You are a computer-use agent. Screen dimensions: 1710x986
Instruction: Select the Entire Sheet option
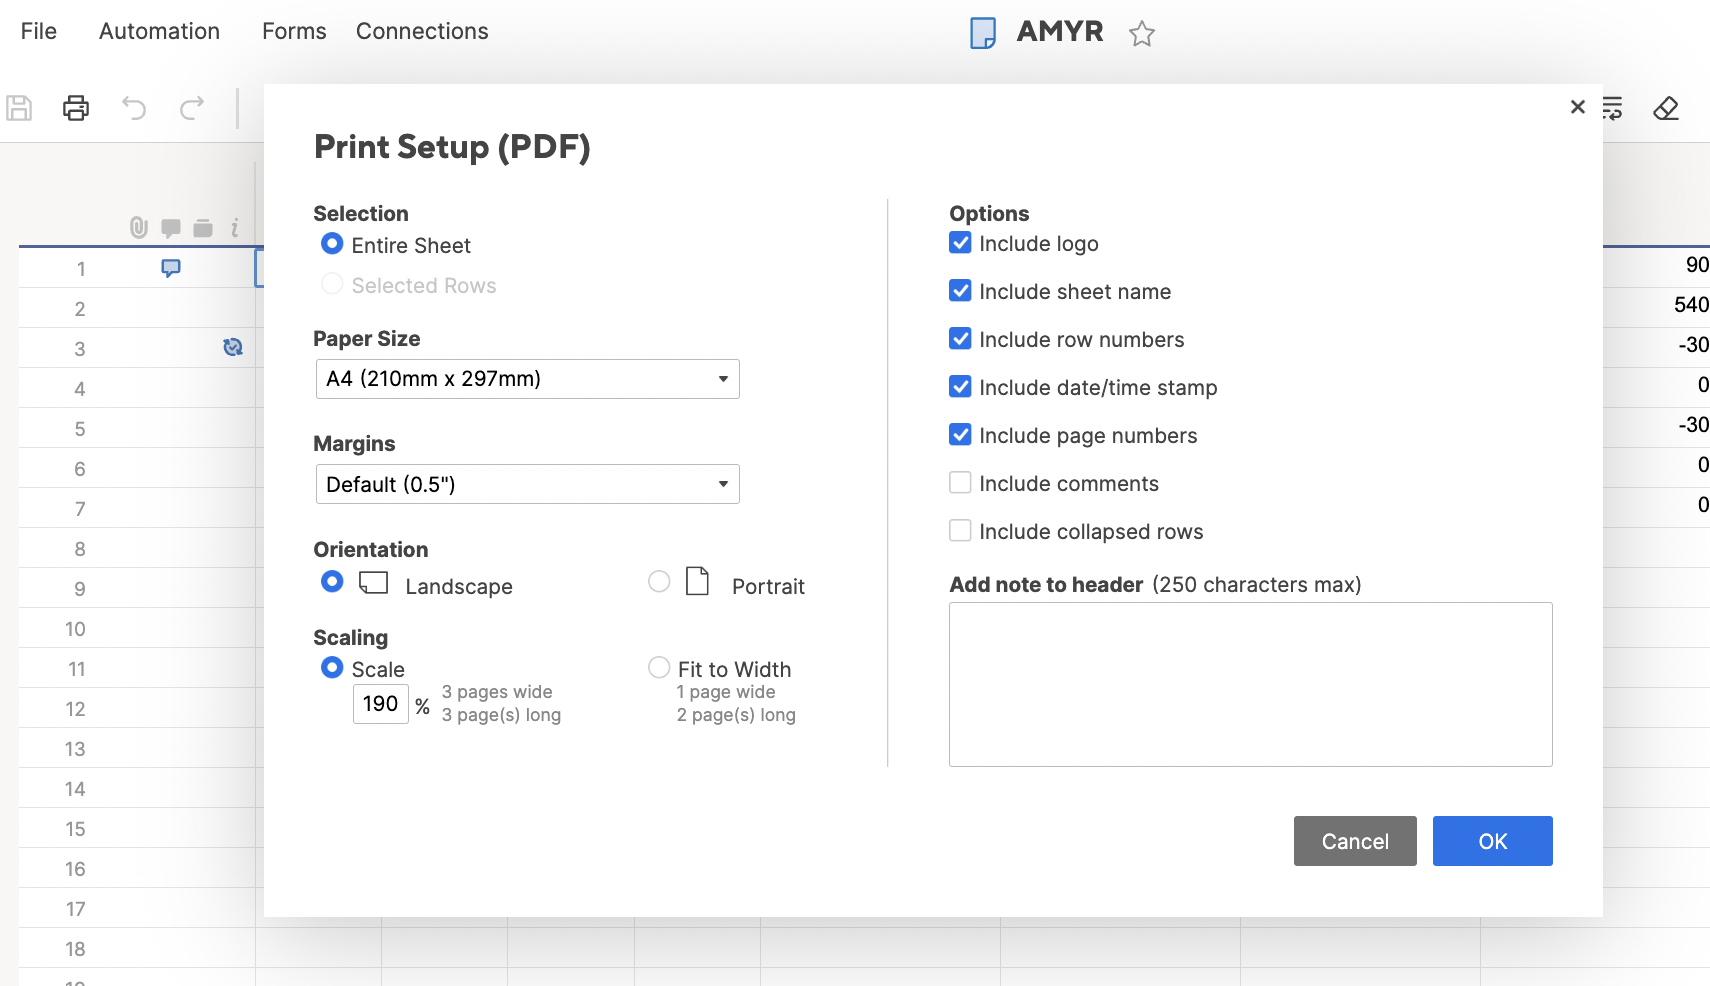point(332,244)
